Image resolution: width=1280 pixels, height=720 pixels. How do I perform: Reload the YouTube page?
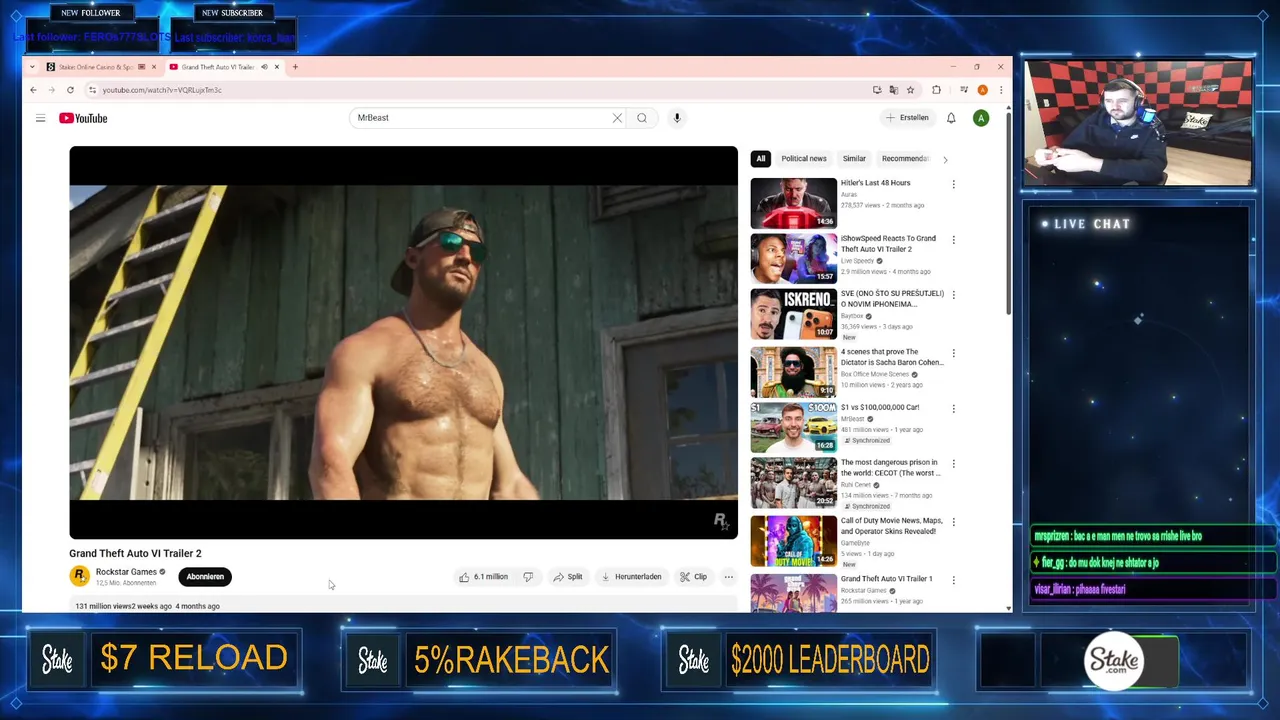pyautogui.click(x=70, y=90)
